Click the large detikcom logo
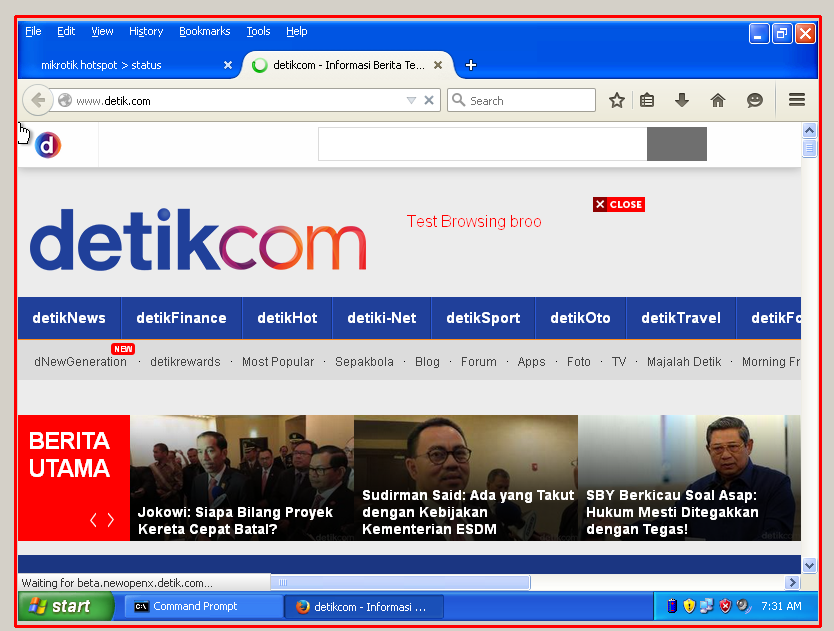834x631 pixels. click(198, 239)
